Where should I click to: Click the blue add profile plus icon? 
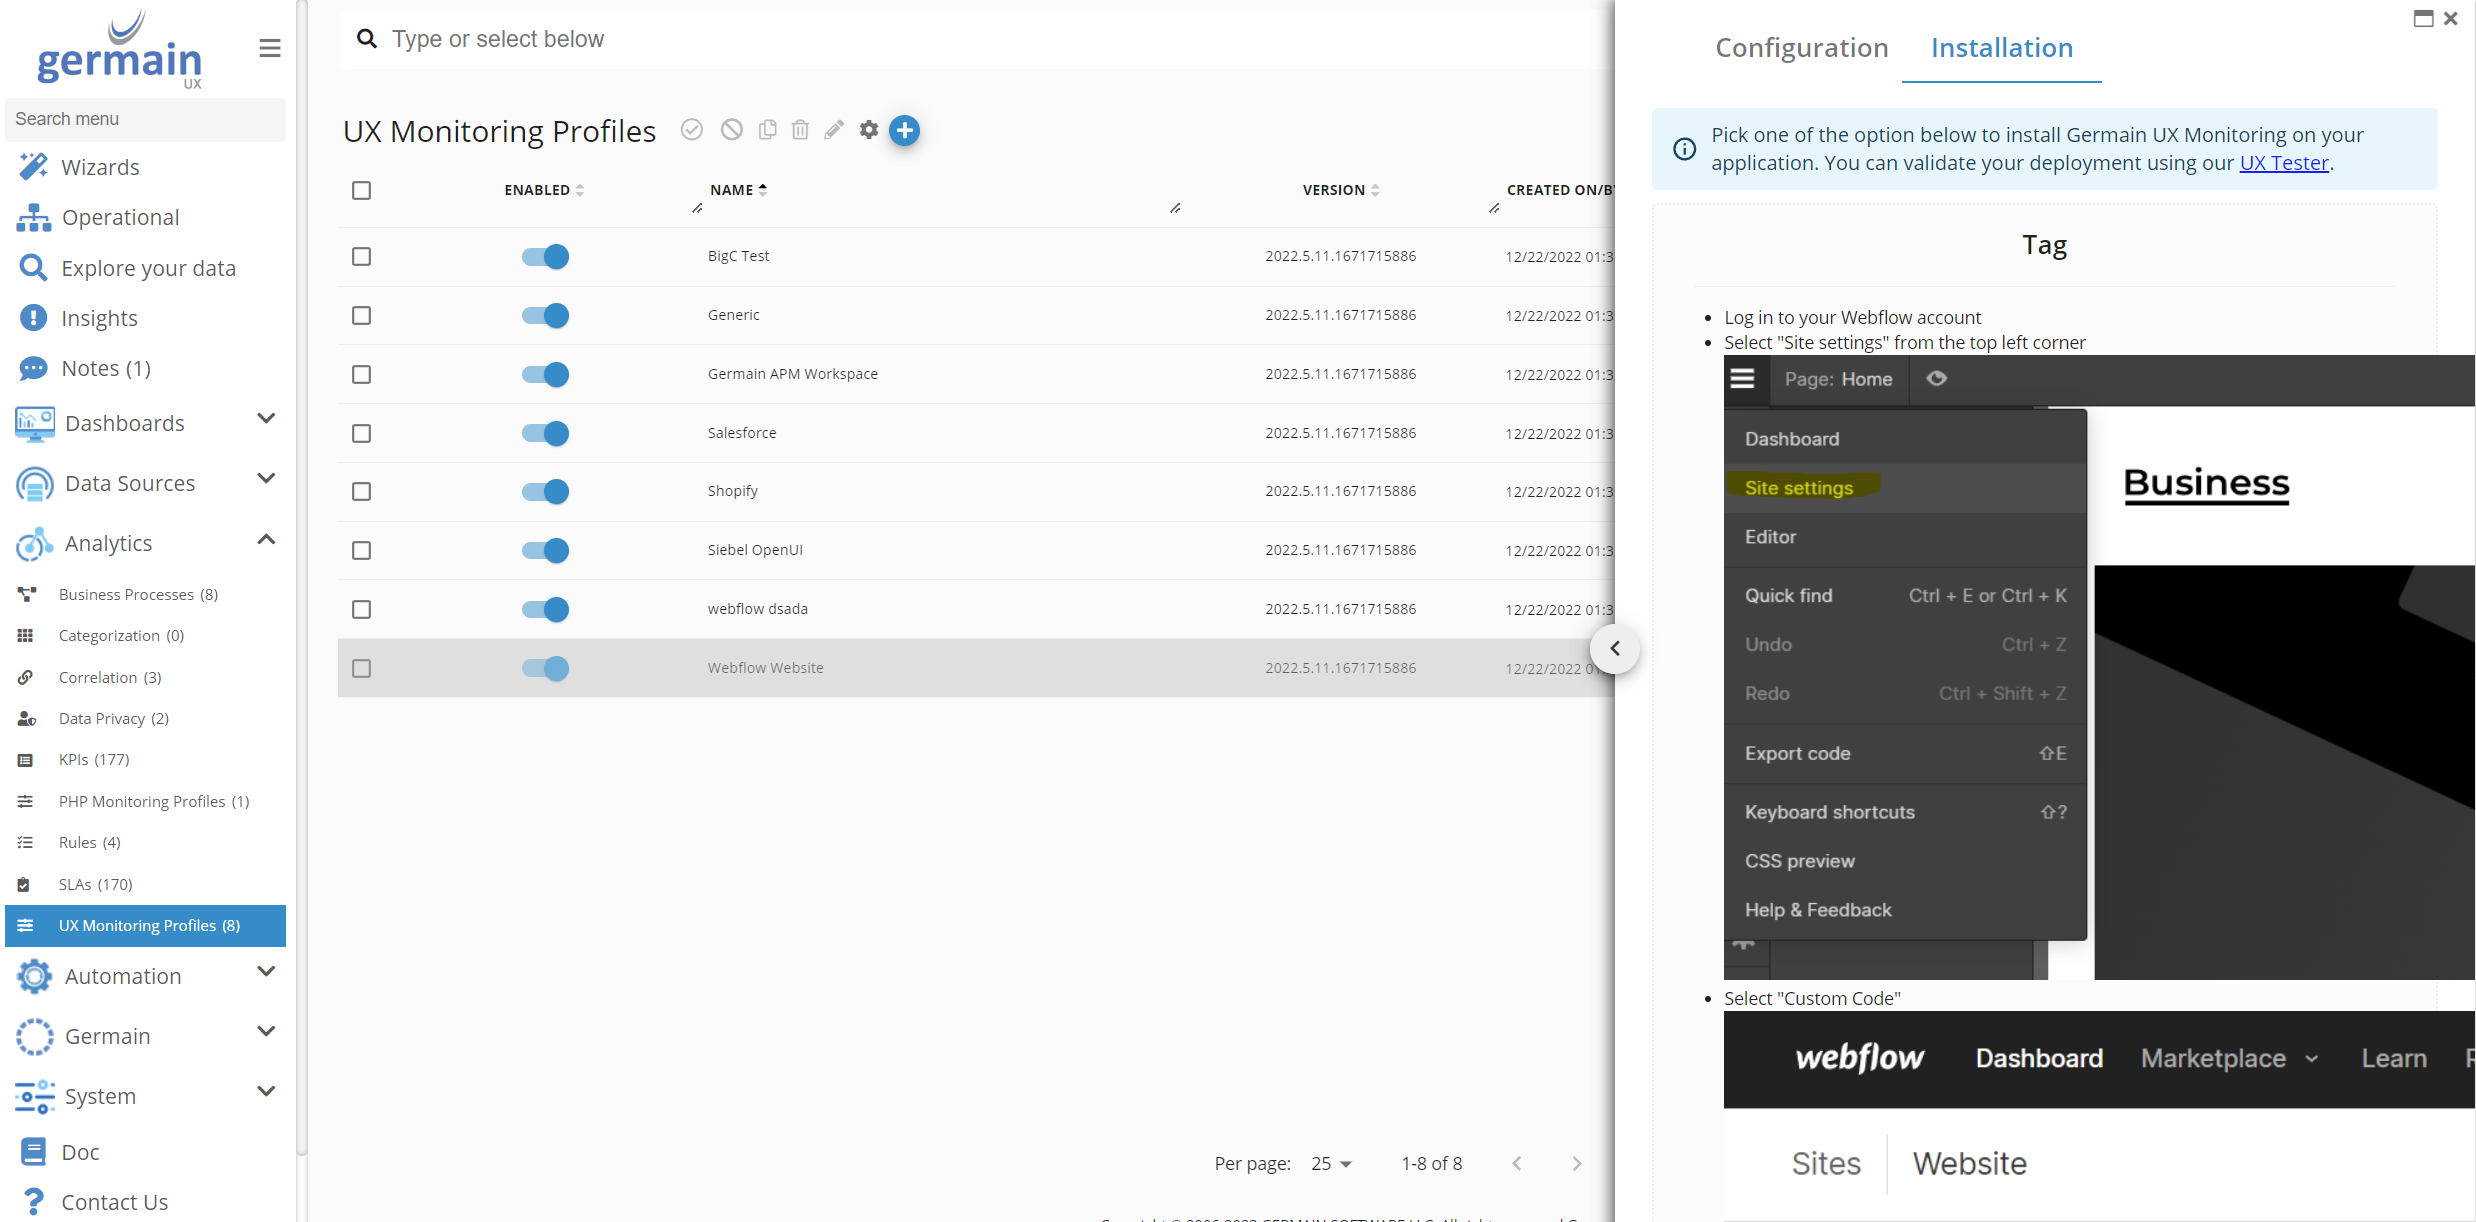pyautogui.click(x=904, y=130)
